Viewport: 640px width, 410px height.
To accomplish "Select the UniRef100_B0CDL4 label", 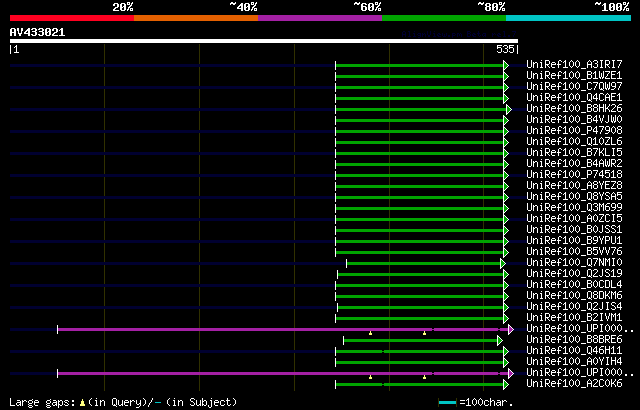I will 574,285.
